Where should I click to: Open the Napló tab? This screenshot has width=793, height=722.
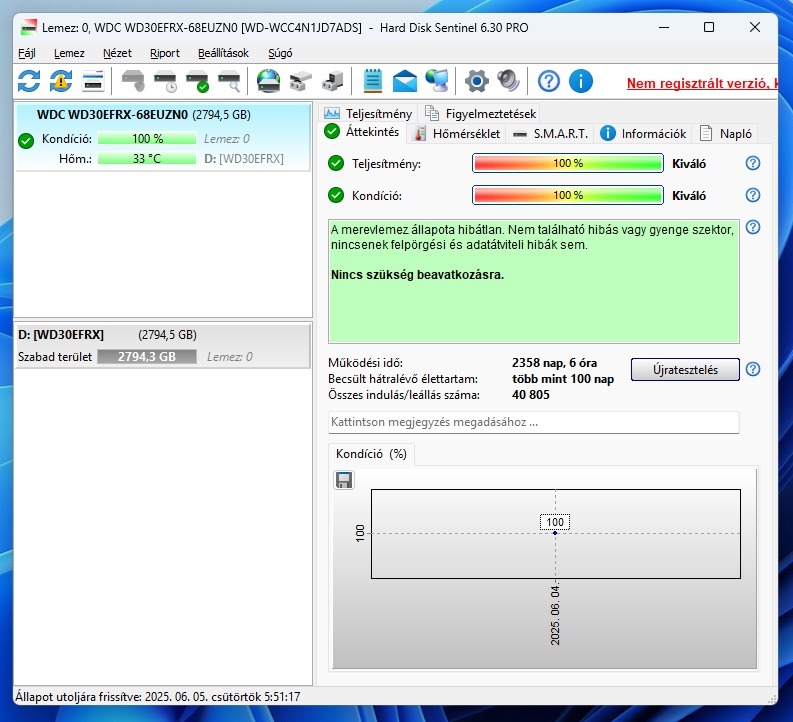point(726,133)
